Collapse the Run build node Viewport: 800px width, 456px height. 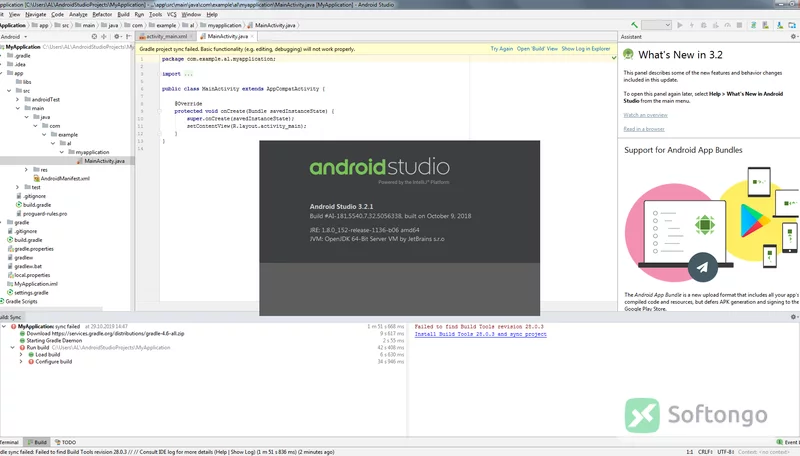click(12, 347)
